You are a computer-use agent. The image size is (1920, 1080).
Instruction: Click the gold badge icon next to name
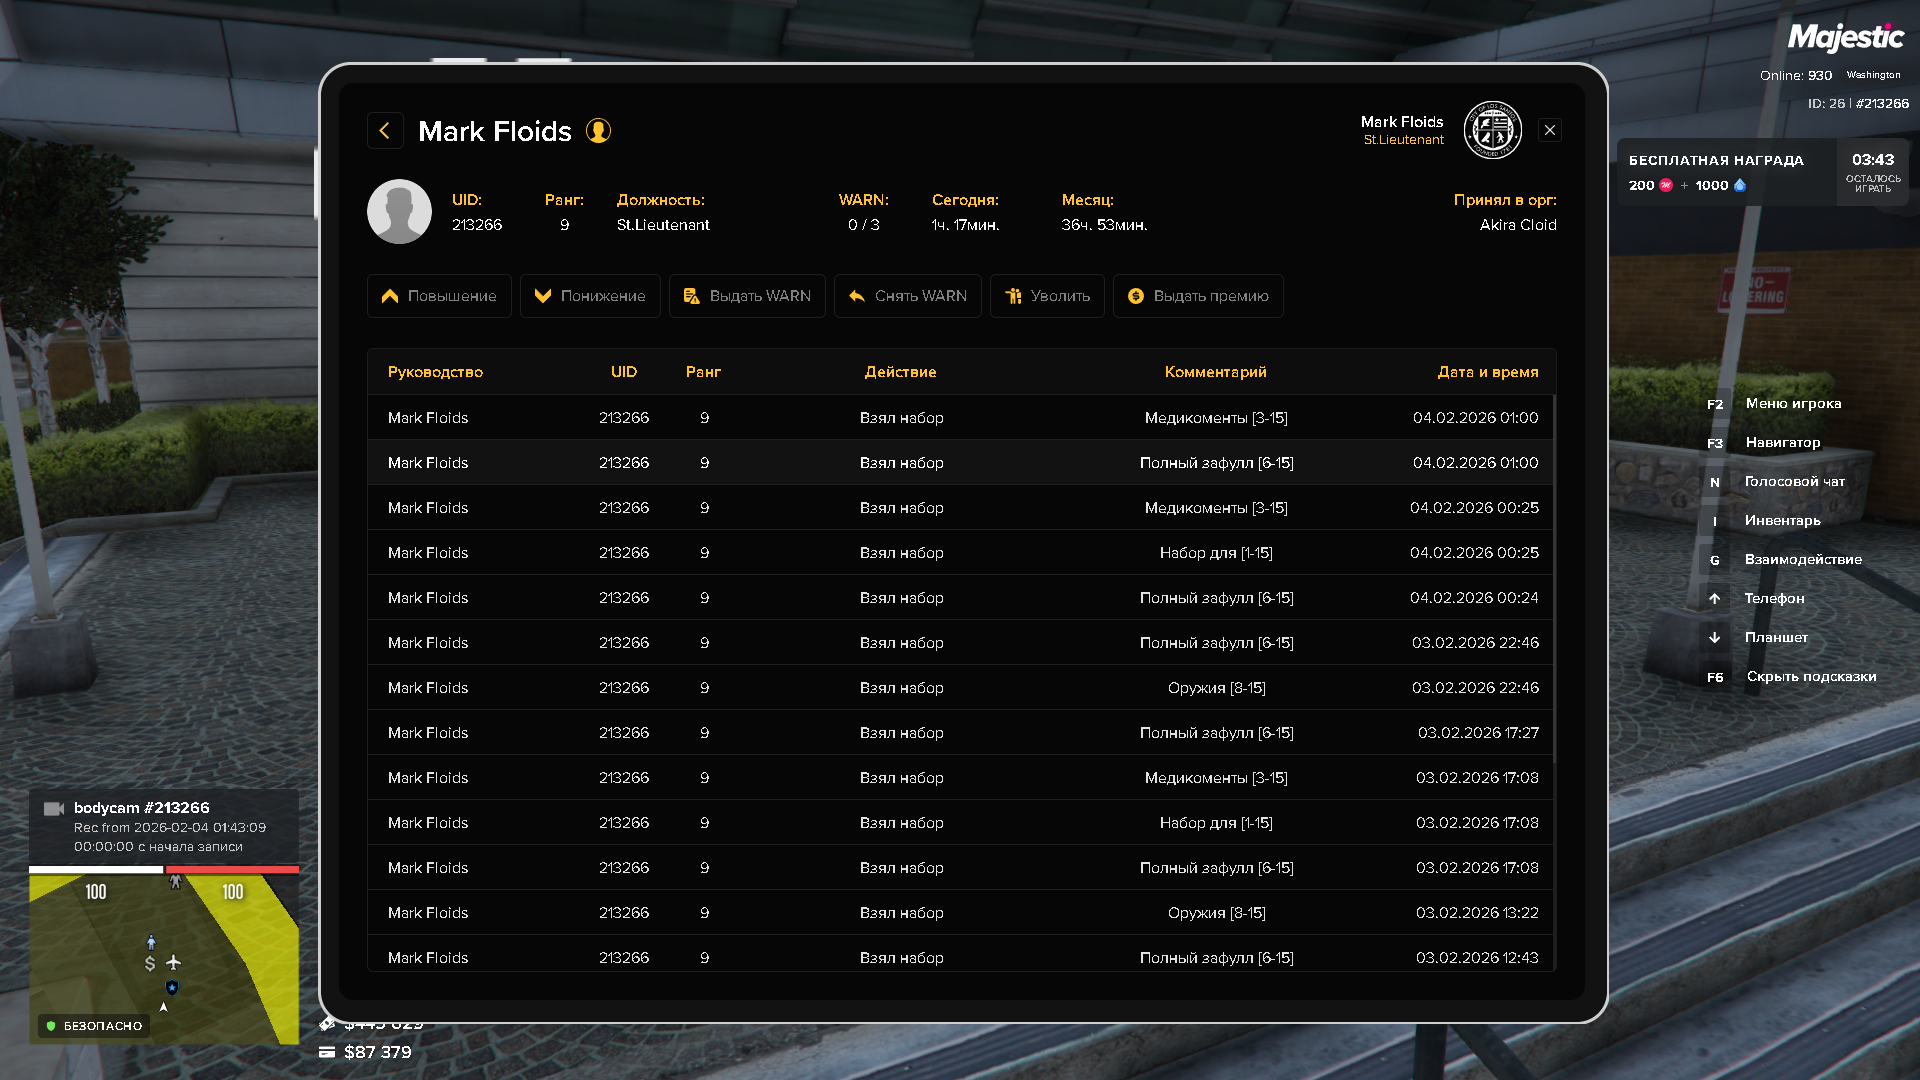point(598,131)
